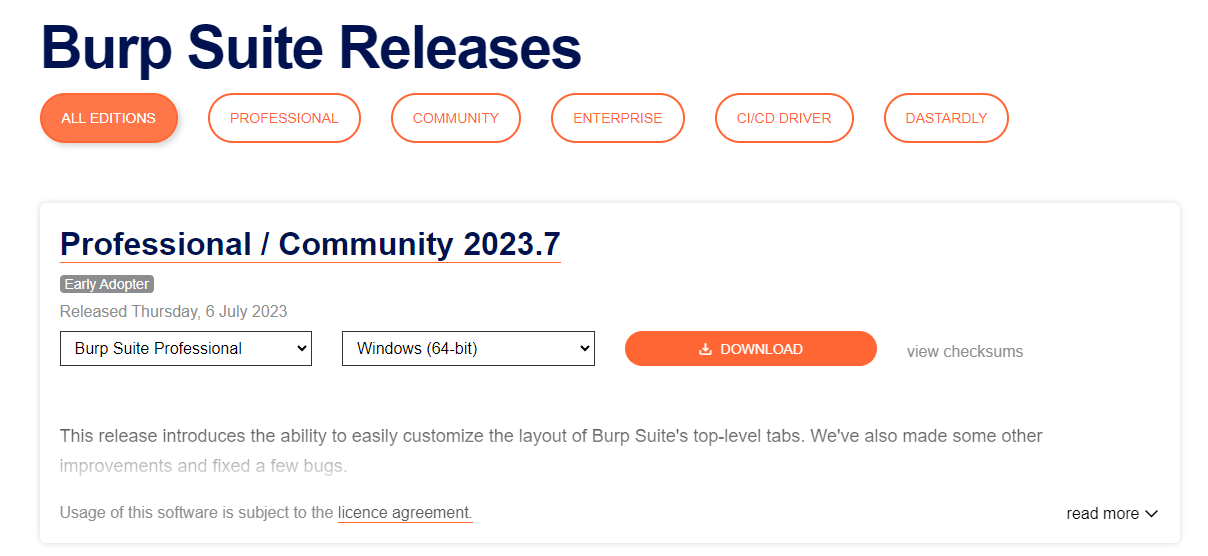Expand the release notes with read more

(x=1112, y=514)
